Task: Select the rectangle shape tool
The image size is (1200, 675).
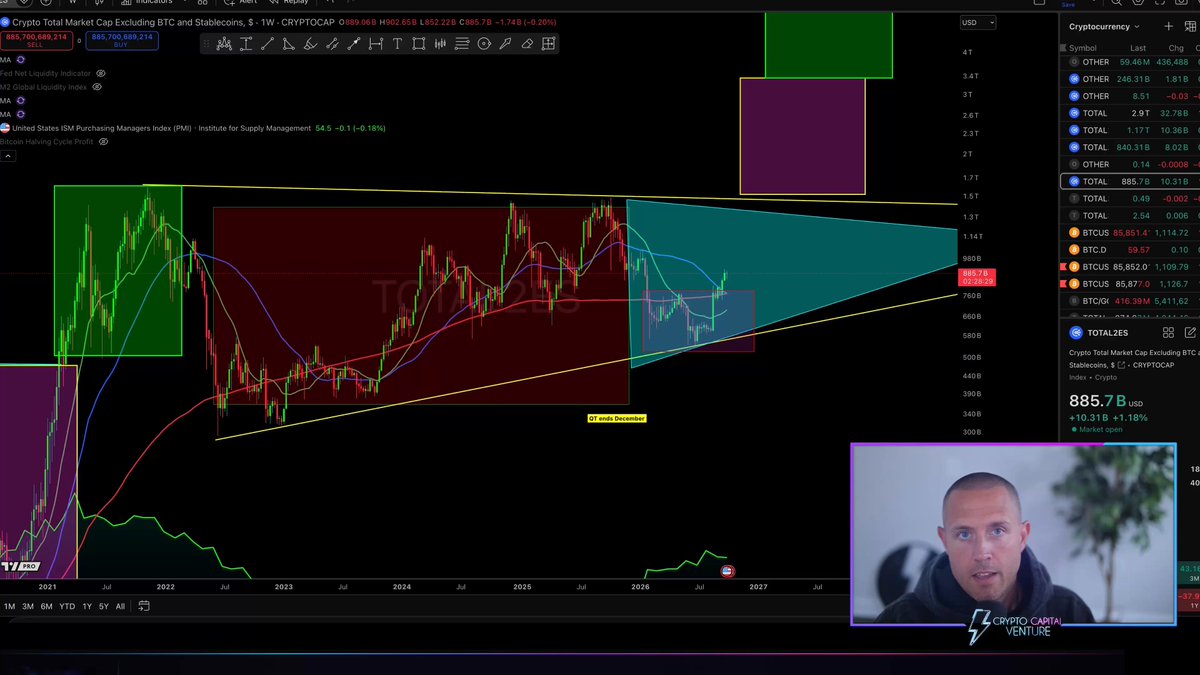Action: pyautogui.click(x=419, y=43)
